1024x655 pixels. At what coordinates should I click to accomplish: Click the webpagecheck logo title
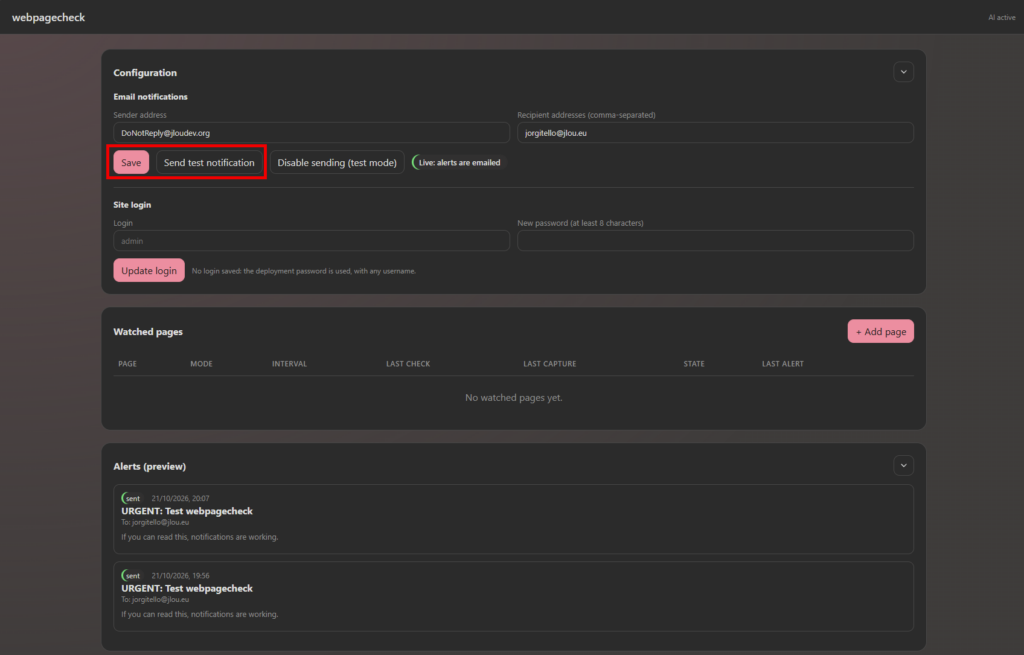click(48, 18)
